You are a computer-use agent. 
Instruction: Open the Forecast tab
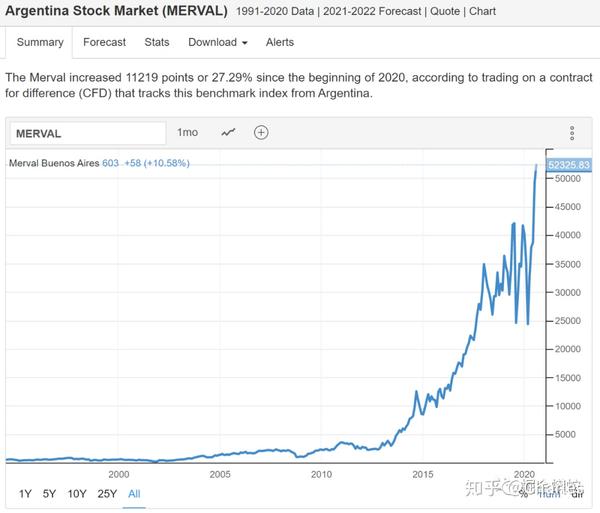click(x=104, y=42)
